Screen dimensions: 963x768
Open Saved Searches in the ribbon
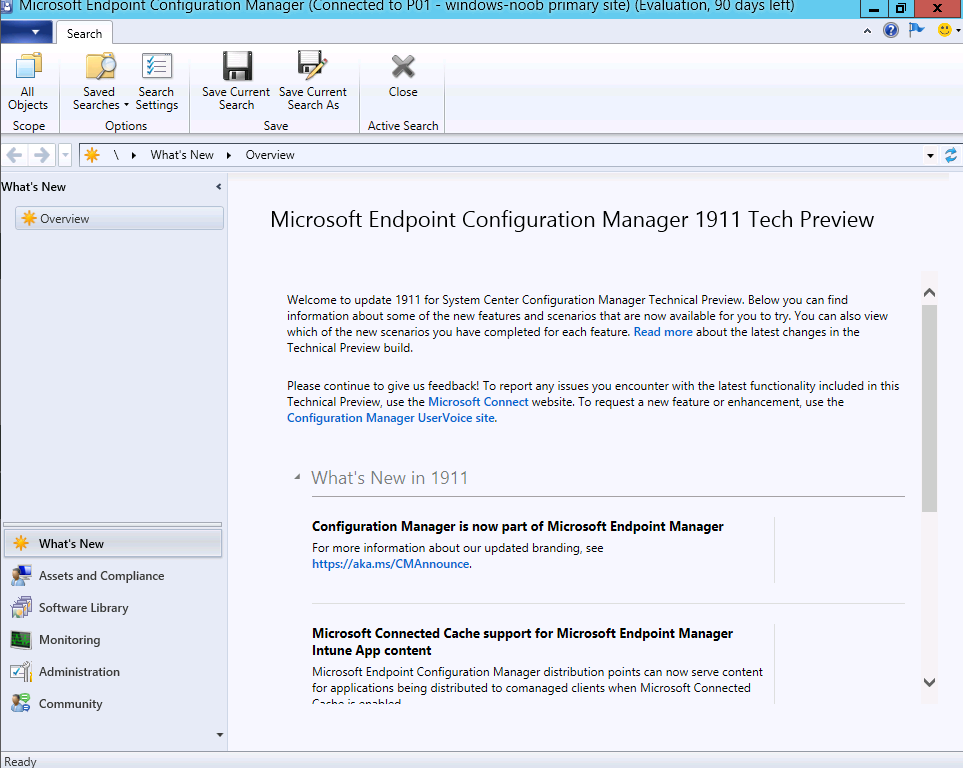click(x=100, y=82)
